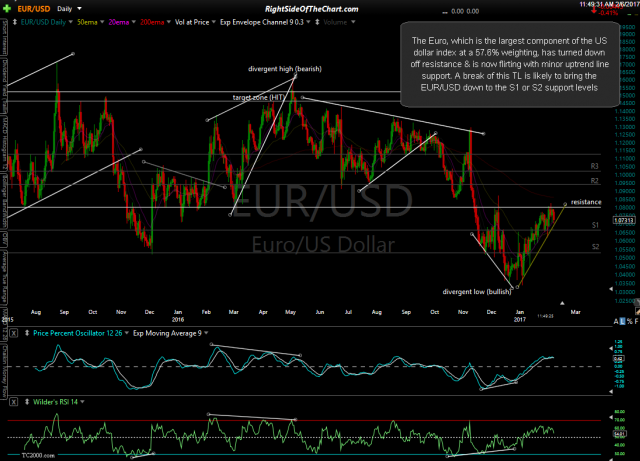Open the 20ema indicator dropdown arrow
This screenshot has width=640, height=461.
point(133,22)
